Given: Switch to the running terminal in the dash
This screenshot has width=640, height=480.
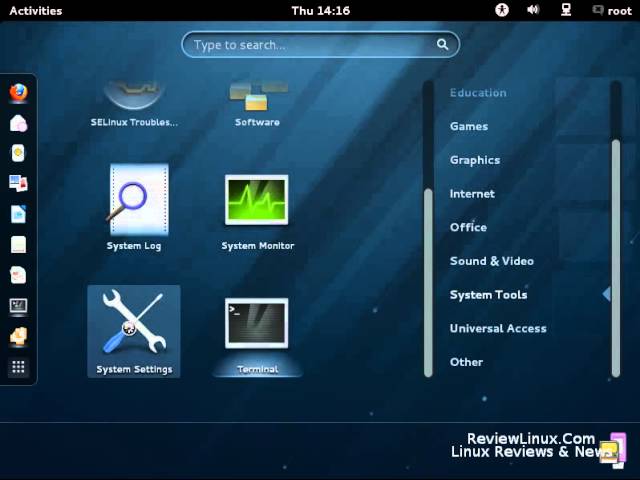Looking at the screenshot, I should coord(18,306).
